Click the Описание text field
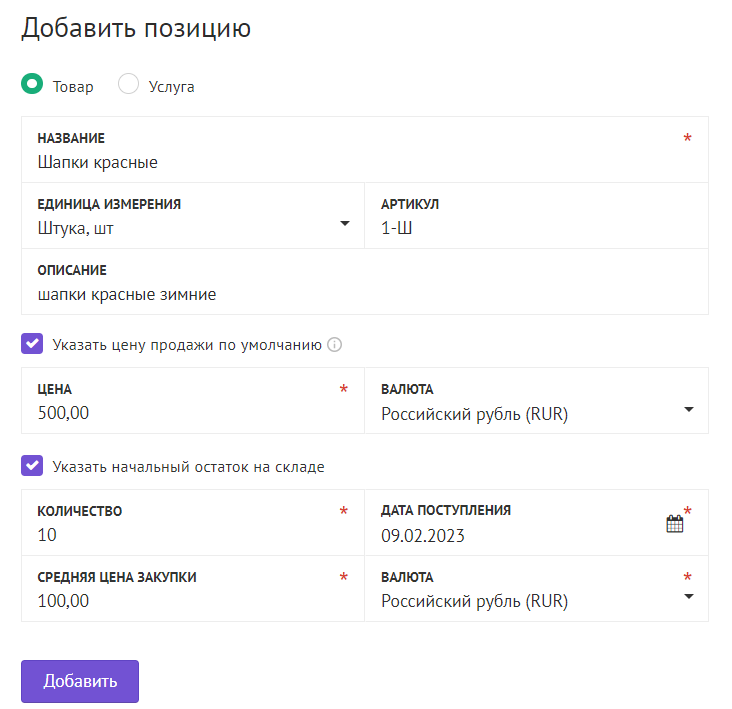 click(x=365, y=281)
